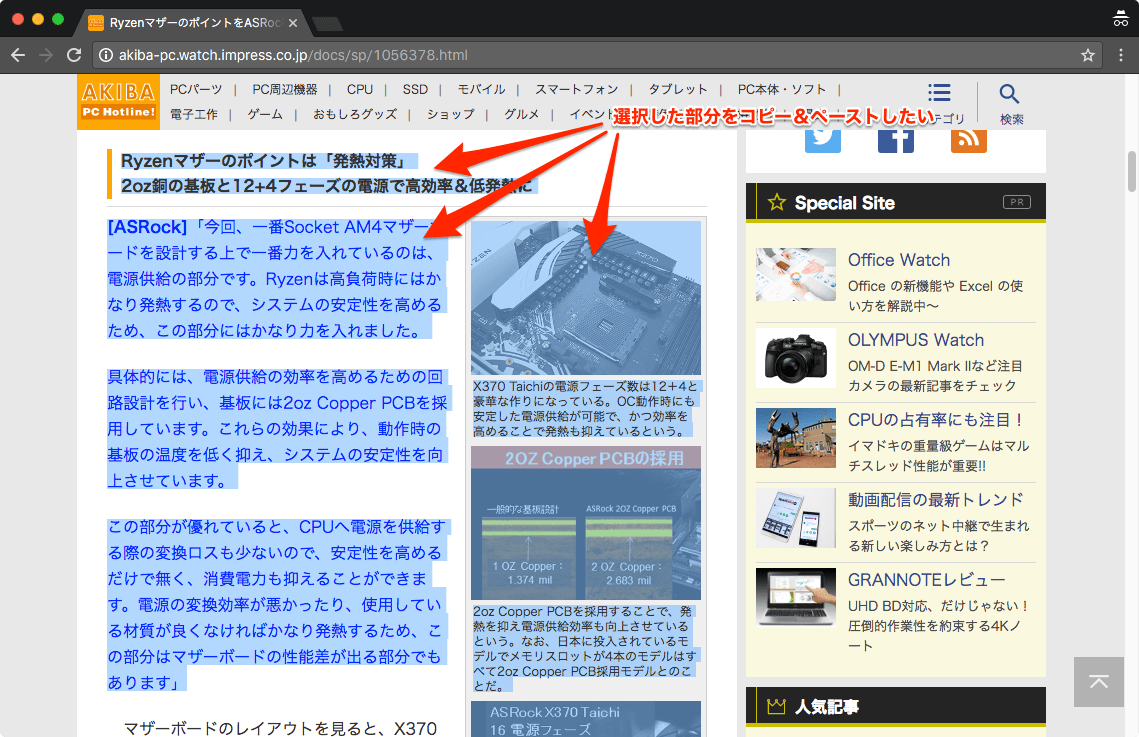1139x737 pixels.
Task: Open the Office Watch link
Action: (x=899, y=260)
